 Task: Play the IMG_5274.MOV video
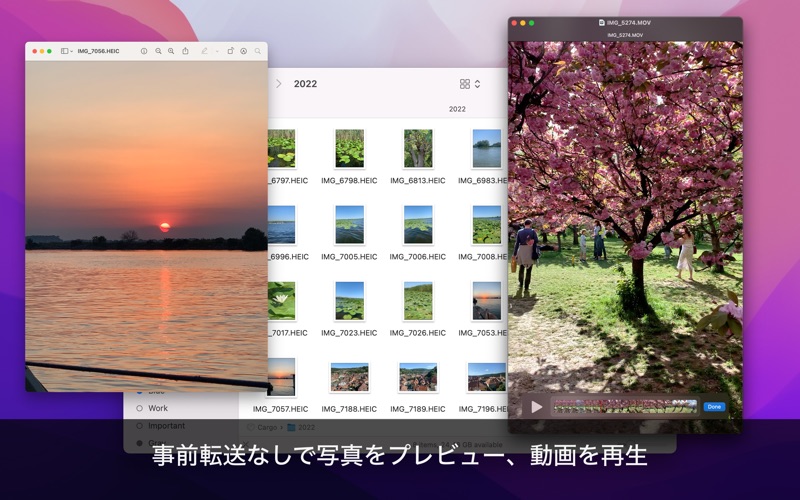536,407
